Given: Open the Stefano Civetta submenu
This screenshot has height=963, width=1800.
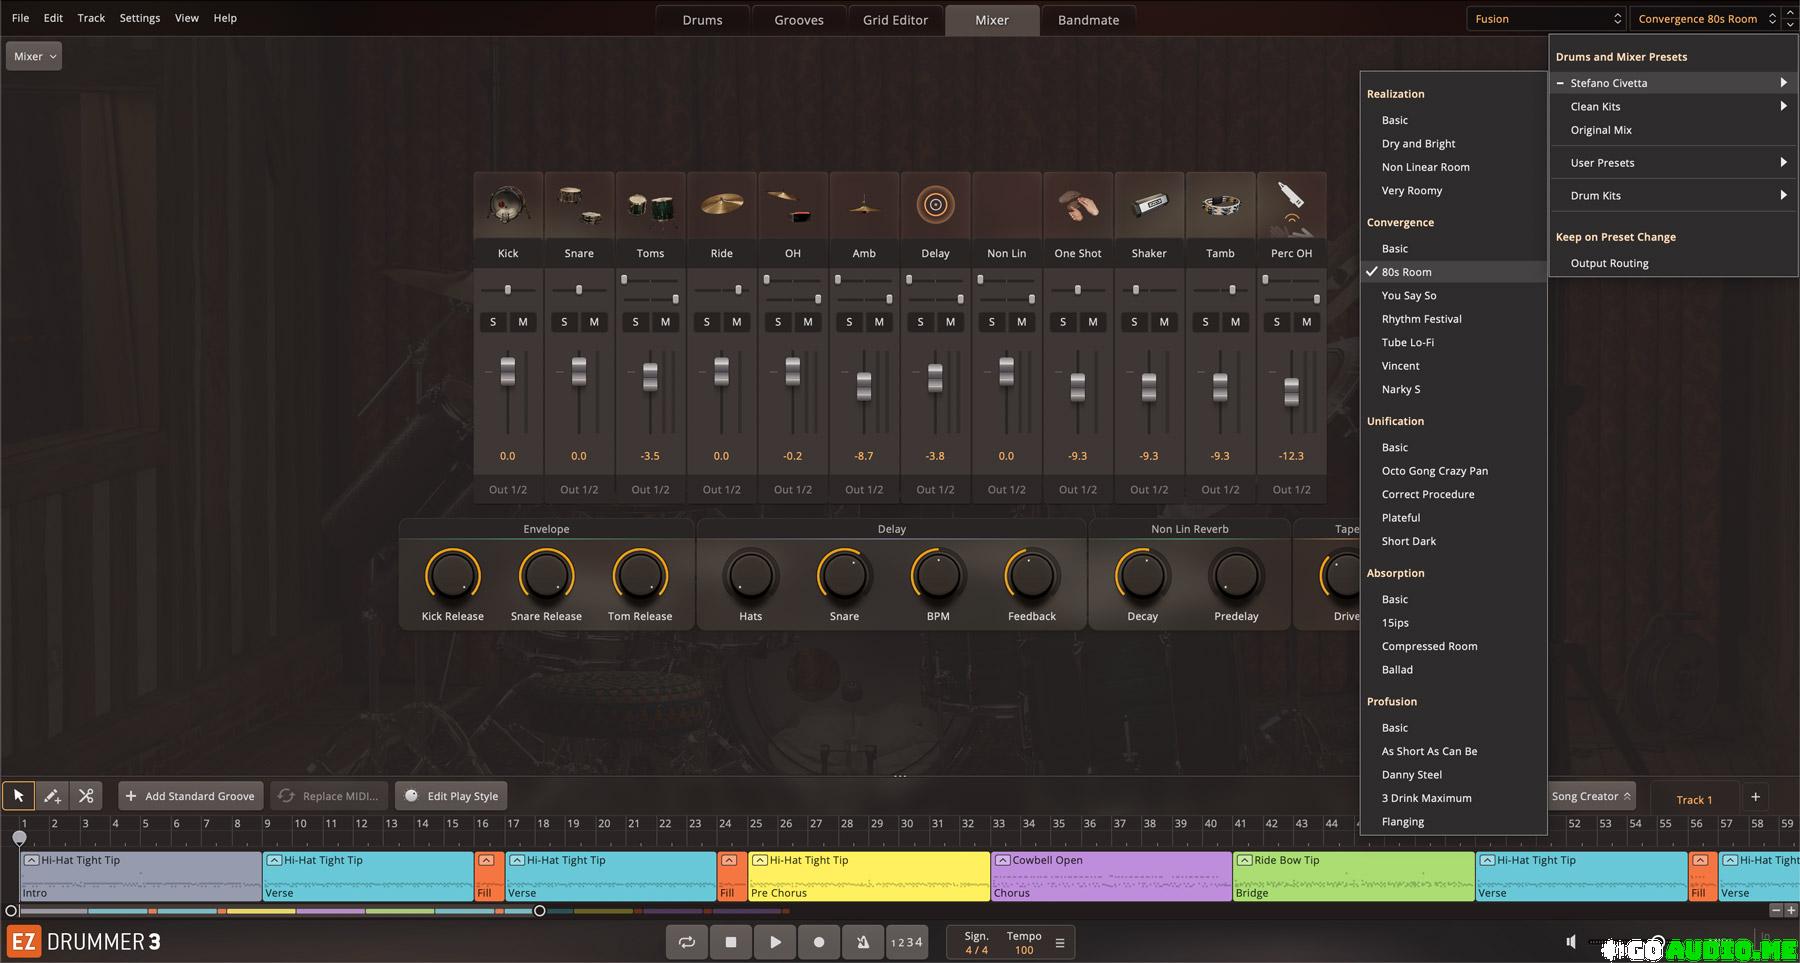Looking at the screenshot, I should 1673,83.
